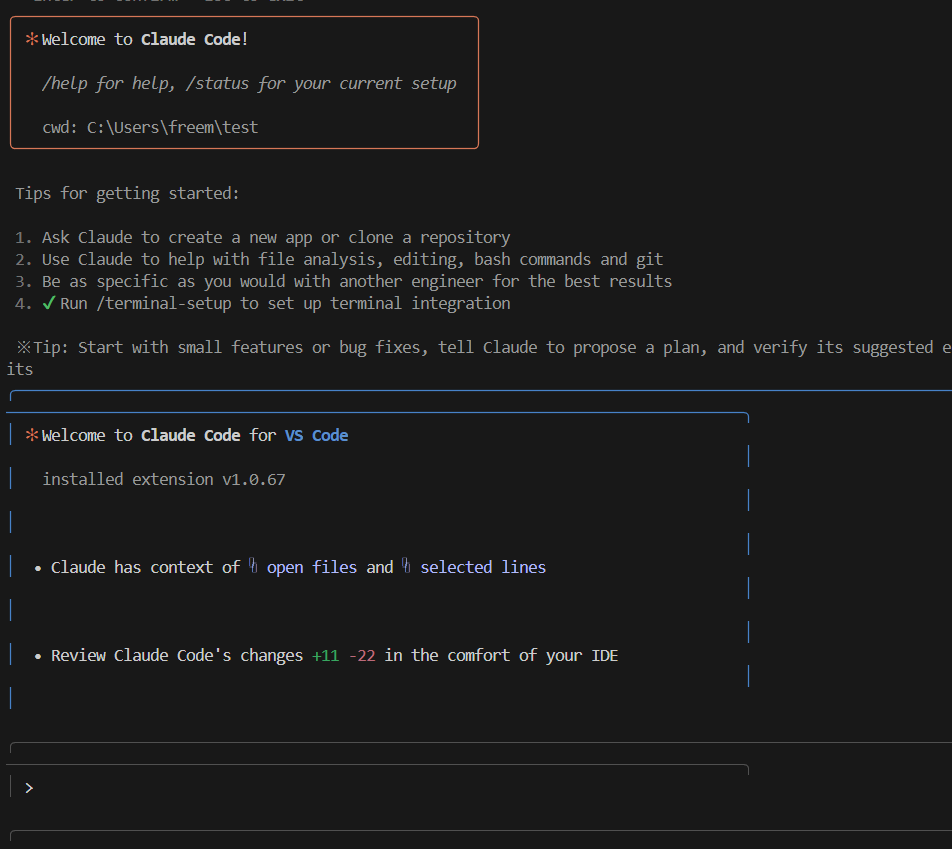Click the orange asterisk beside "Welcome to Claude Code for VS Code"

tap(32, 435)
